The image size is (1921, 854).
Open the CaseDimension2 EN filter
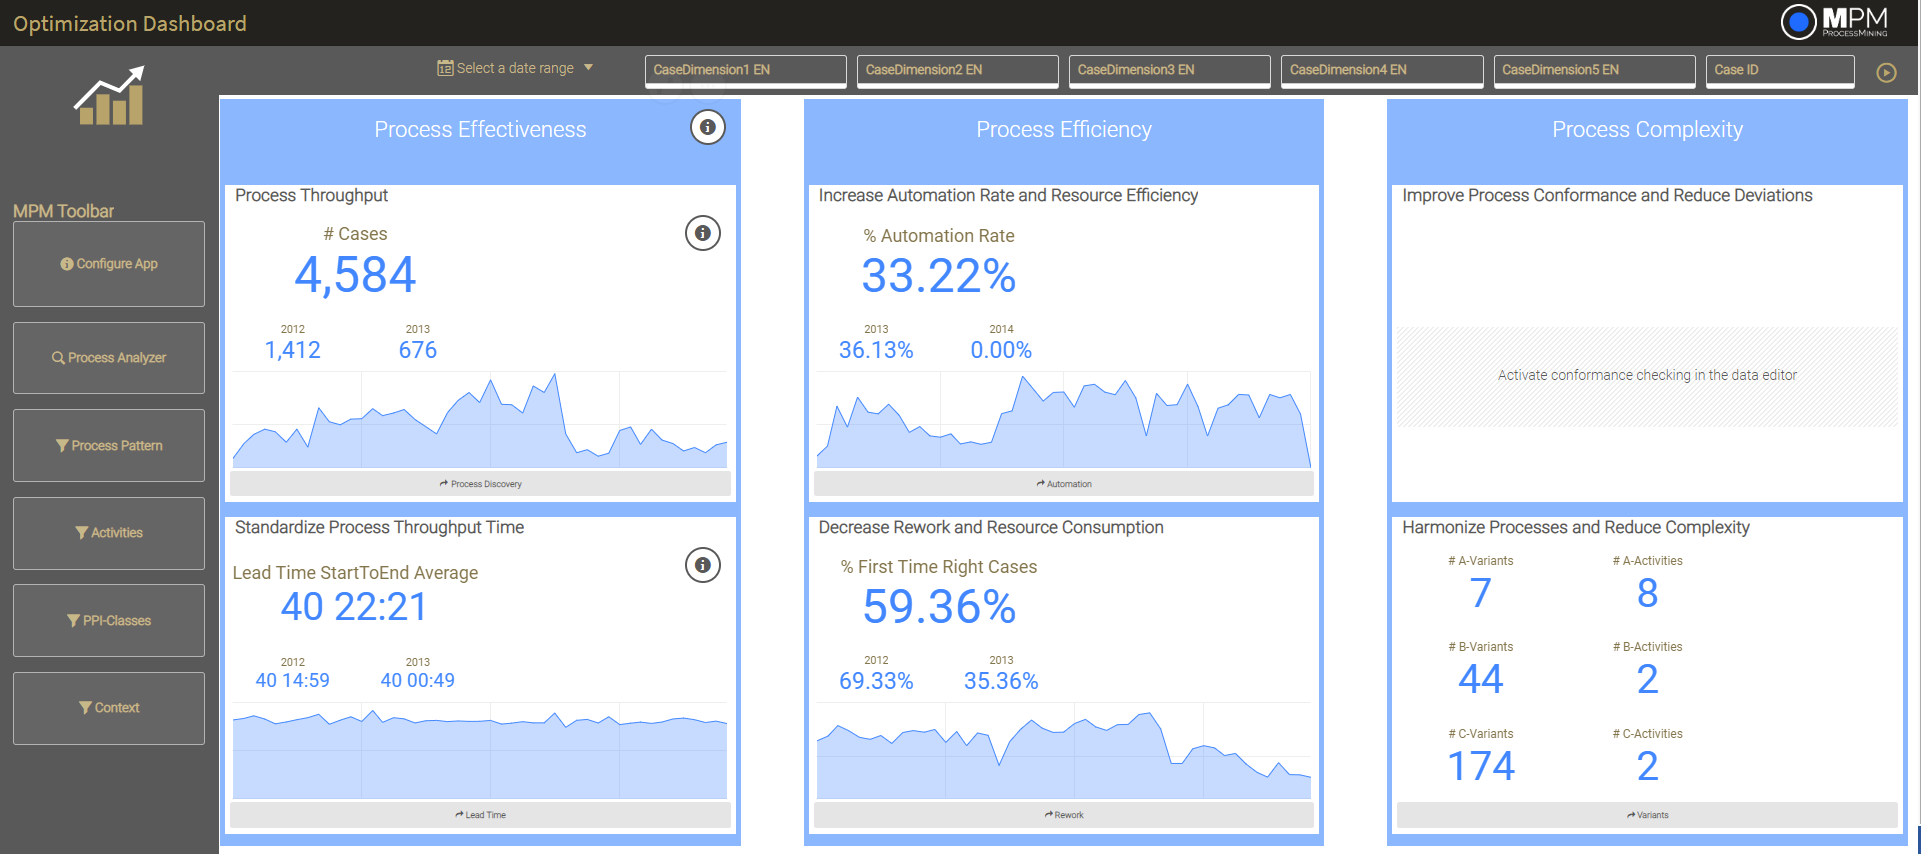click(x=958, y=71)
